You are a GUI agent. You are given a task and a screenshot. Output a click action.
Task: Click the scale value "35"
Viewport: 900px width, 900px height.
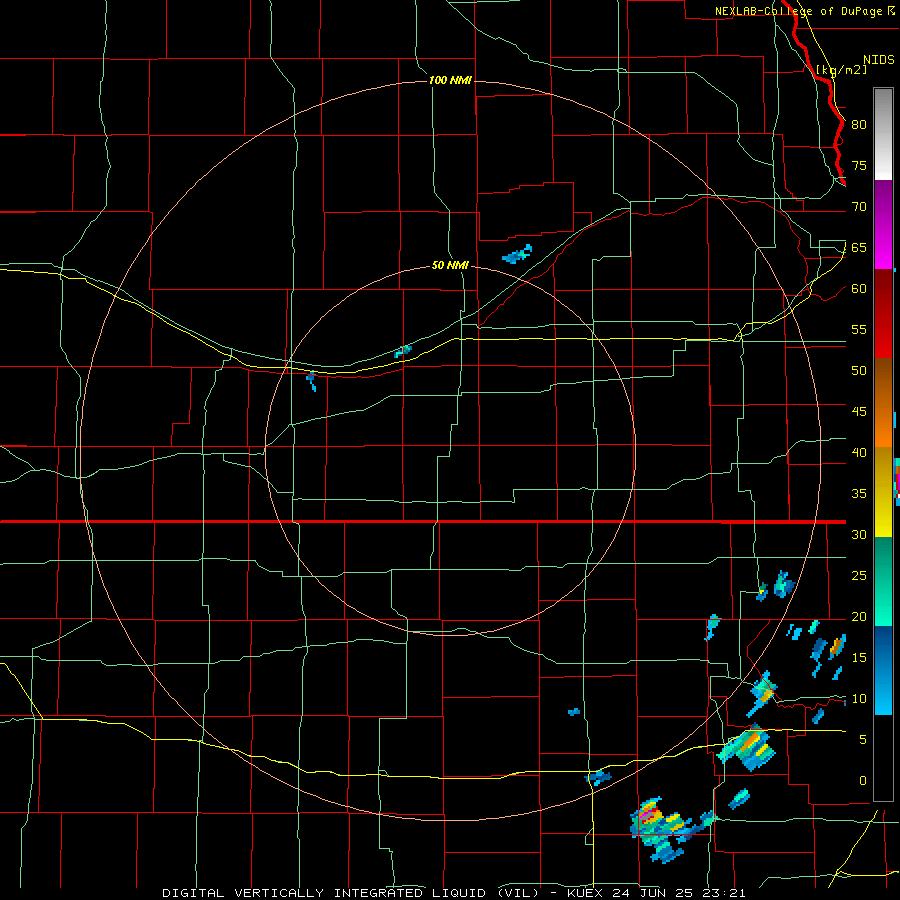pos(859,494)
